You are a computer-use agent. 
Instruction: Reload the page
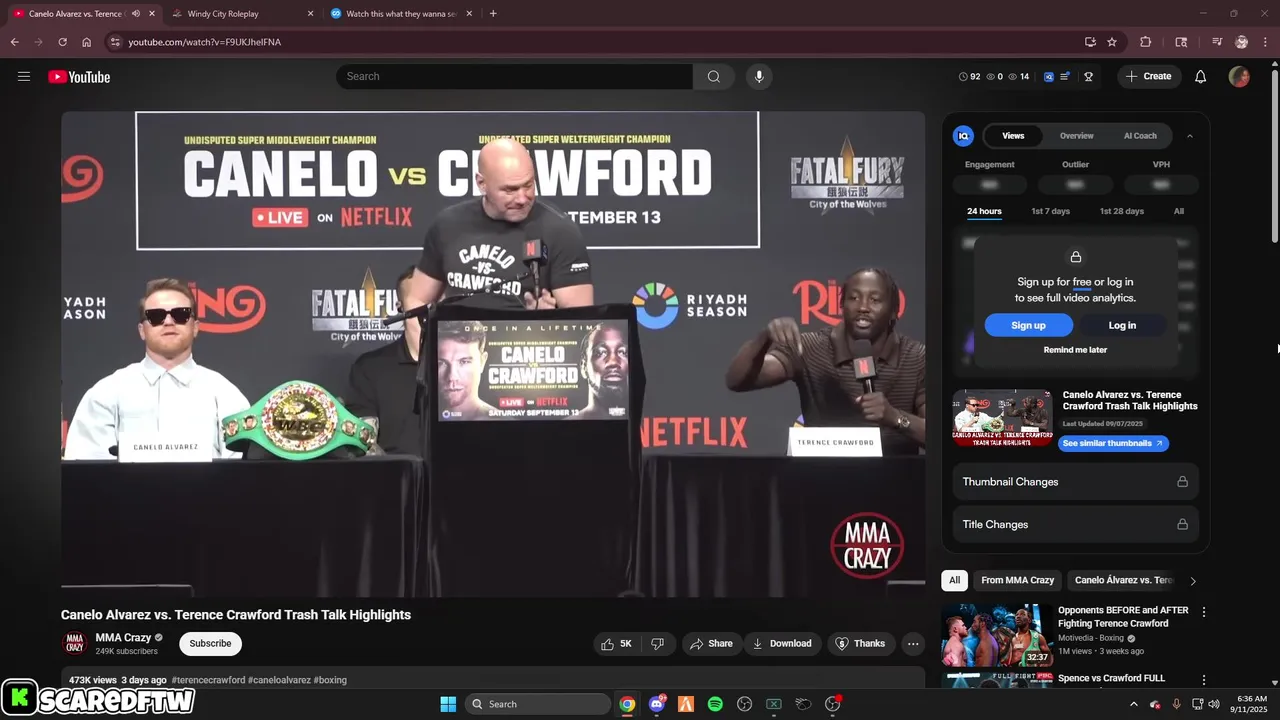(x=62, y=42)
